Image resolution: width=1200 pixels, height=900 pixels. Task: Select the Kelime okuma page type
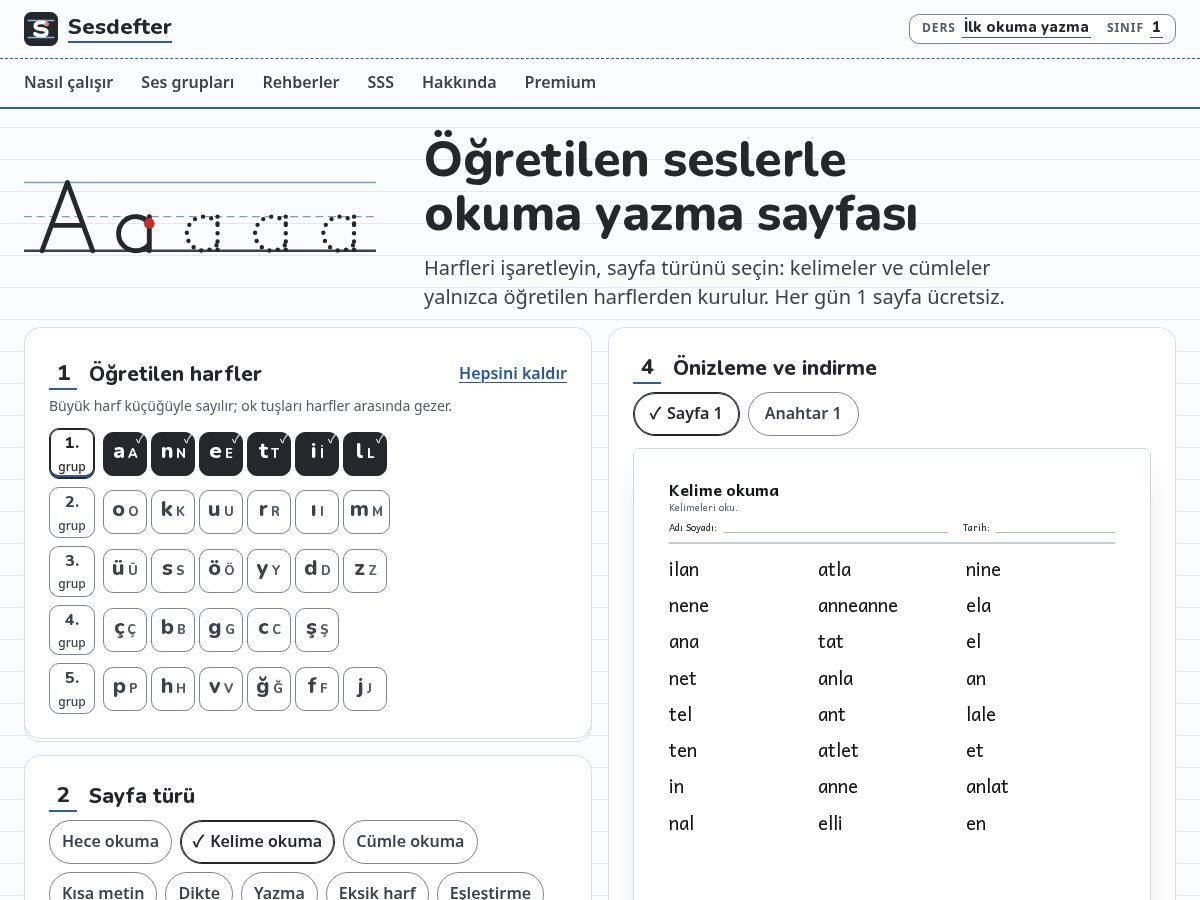tap(257, 842)
